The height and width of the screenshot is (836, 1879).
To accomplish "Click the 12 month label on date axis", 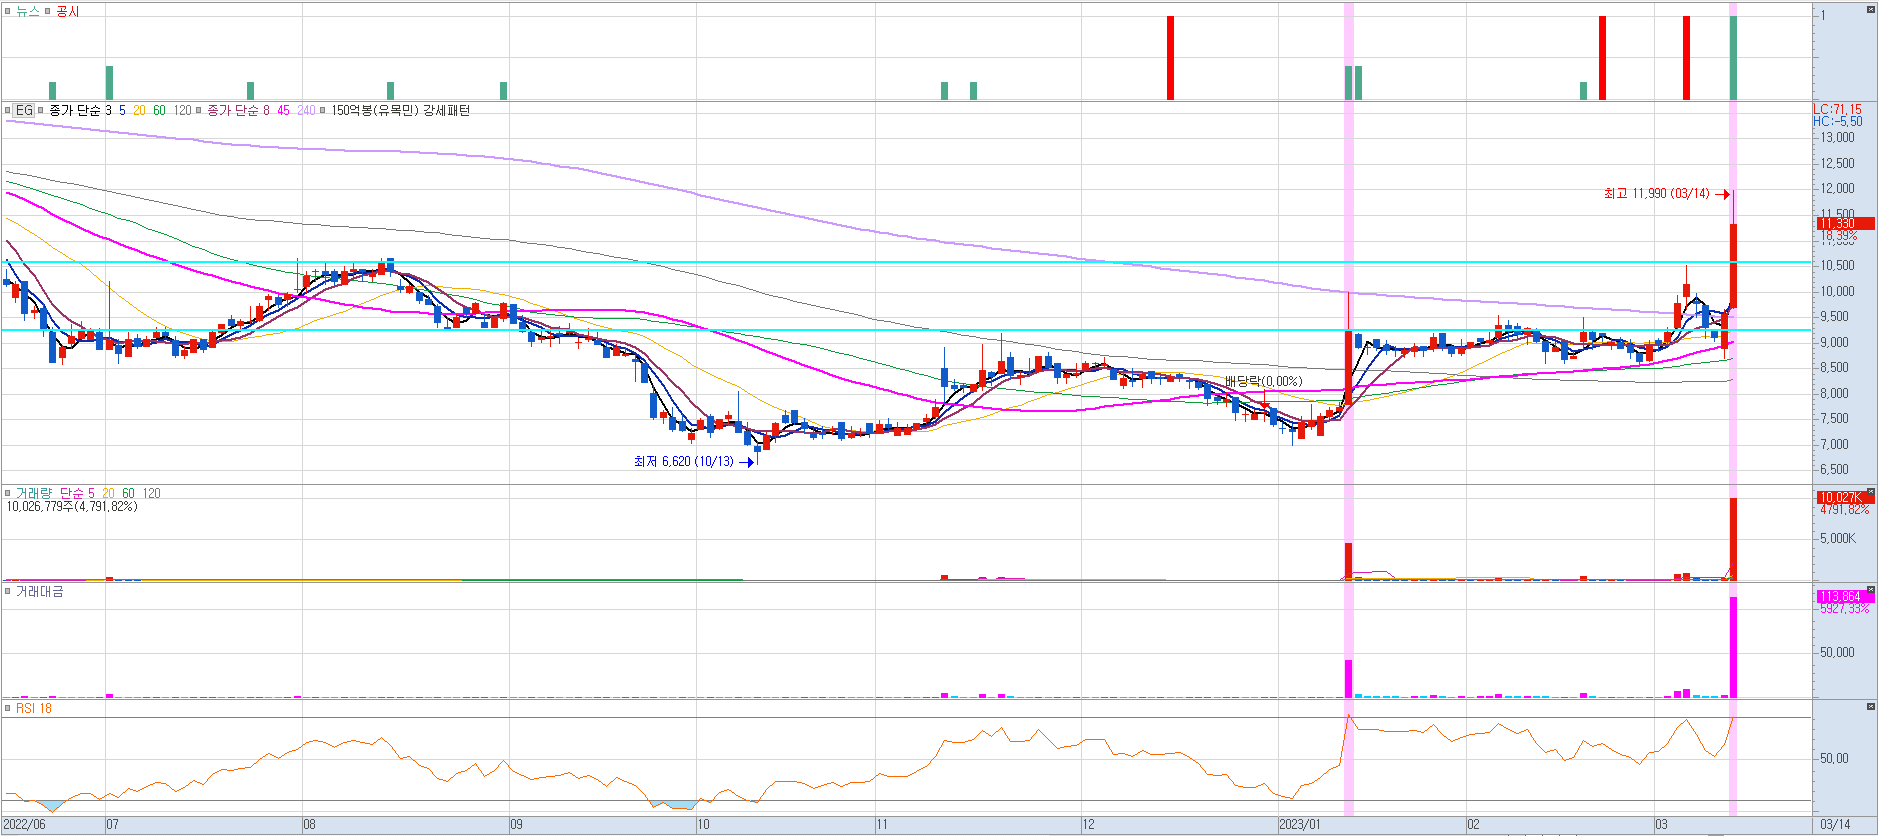I will [x=1089, y=825].
